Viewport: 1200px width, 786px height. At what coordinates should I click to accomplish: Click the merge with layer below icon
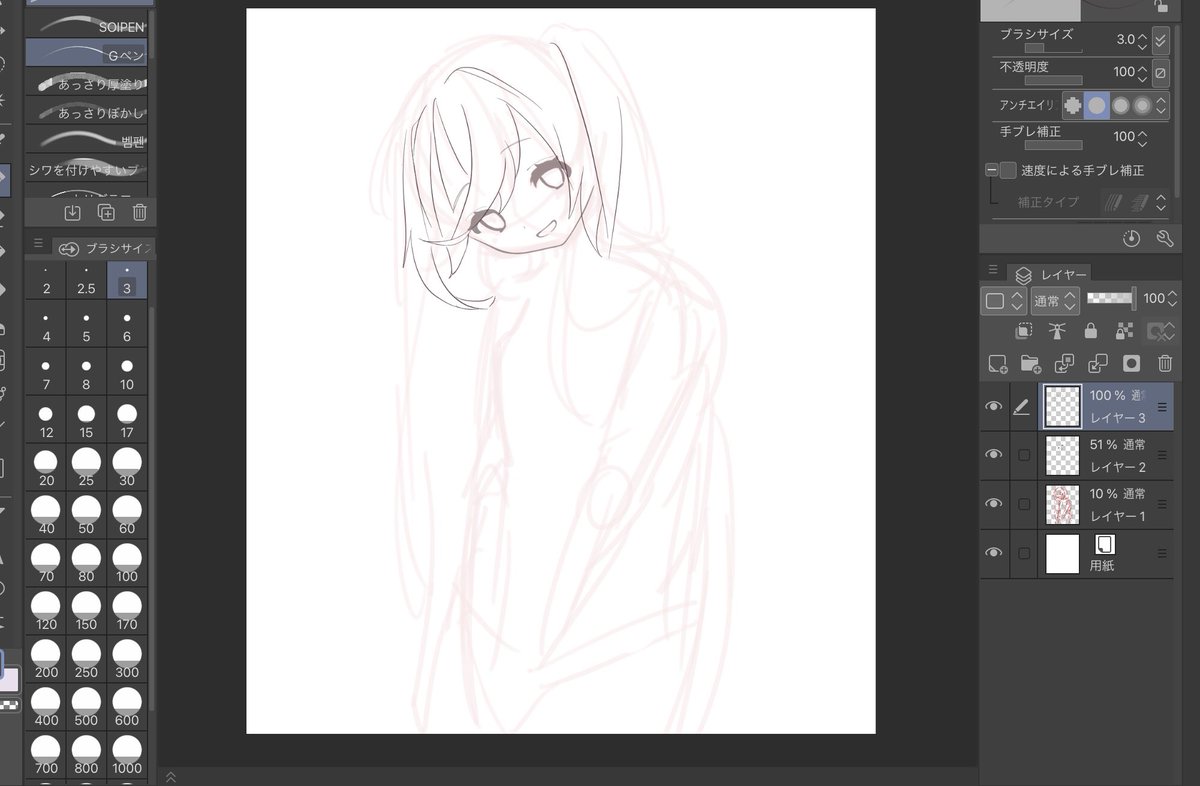pos(1097,364)
